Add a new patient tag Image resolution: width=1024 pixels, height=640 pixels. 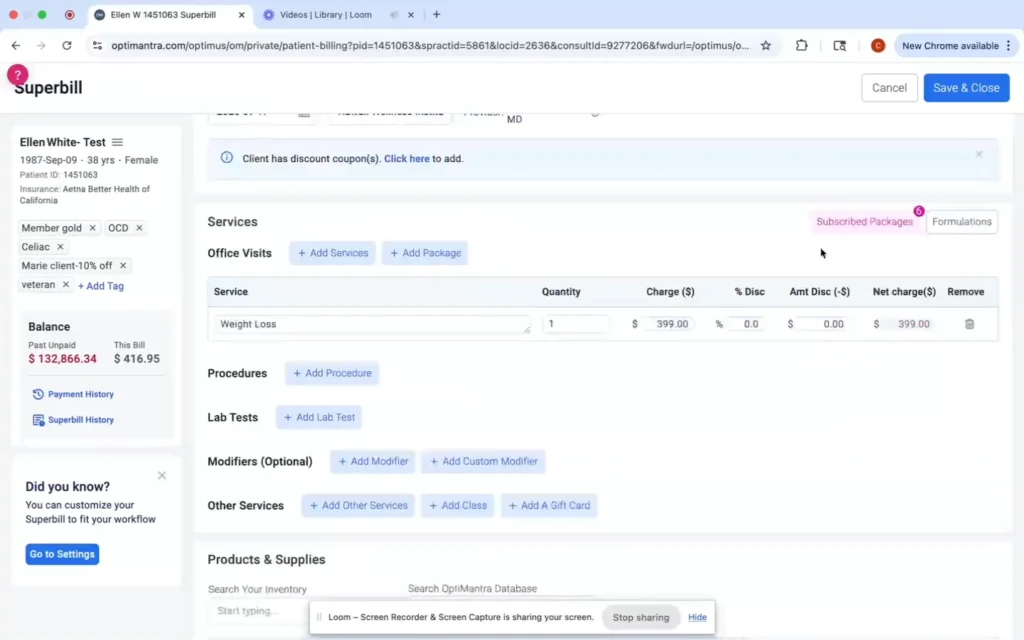click(101, 286)
